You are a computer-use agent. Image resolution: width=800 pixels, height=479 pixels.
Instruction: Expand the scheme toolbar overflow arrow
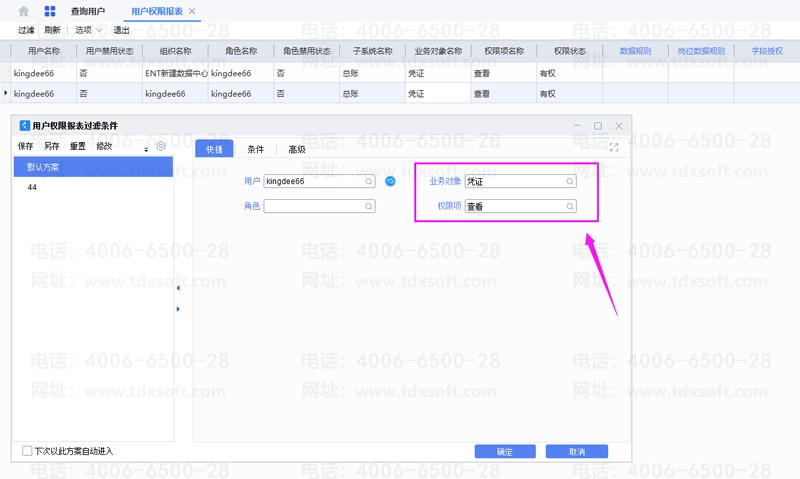point(146,149)
